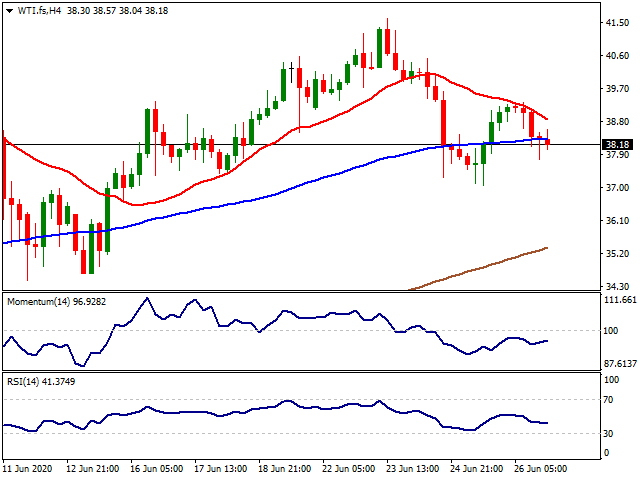This screenshot has height=480, width=640.
Task: Select the 26 Jun 05:00 time label
Action: 541,469
